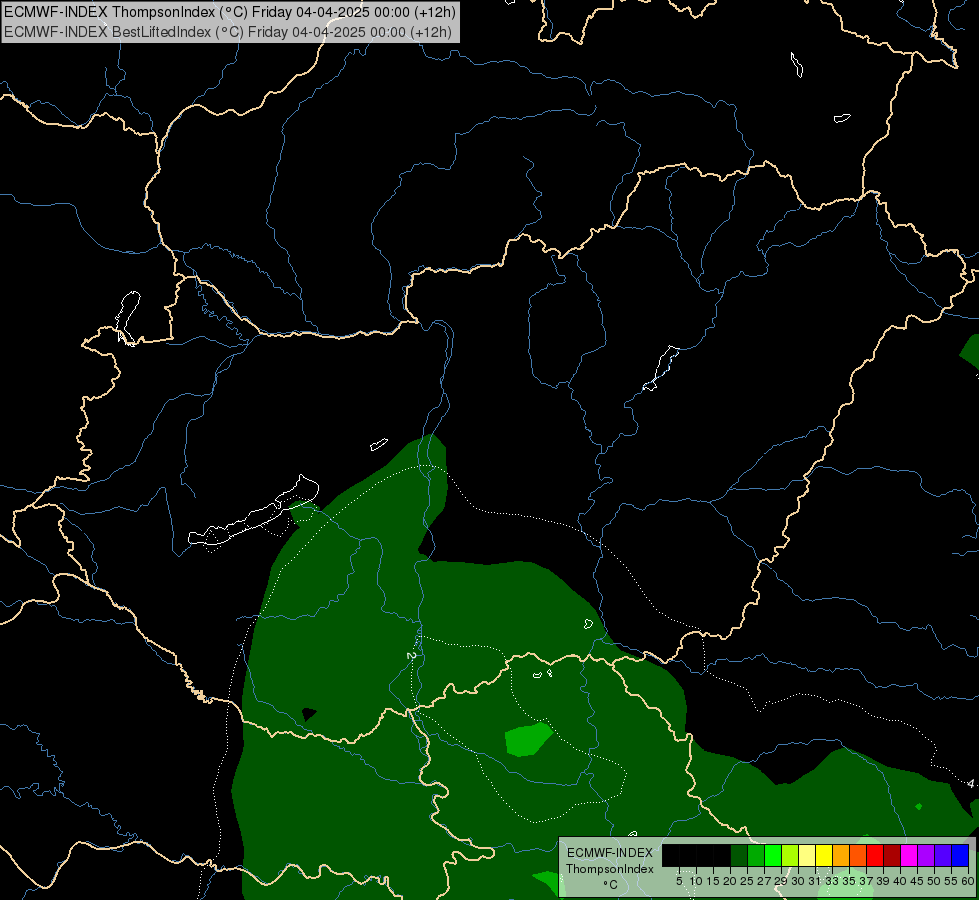Screen dimensions: 979x900
Task: Click the small black hole inside green area
Action: 309,714
